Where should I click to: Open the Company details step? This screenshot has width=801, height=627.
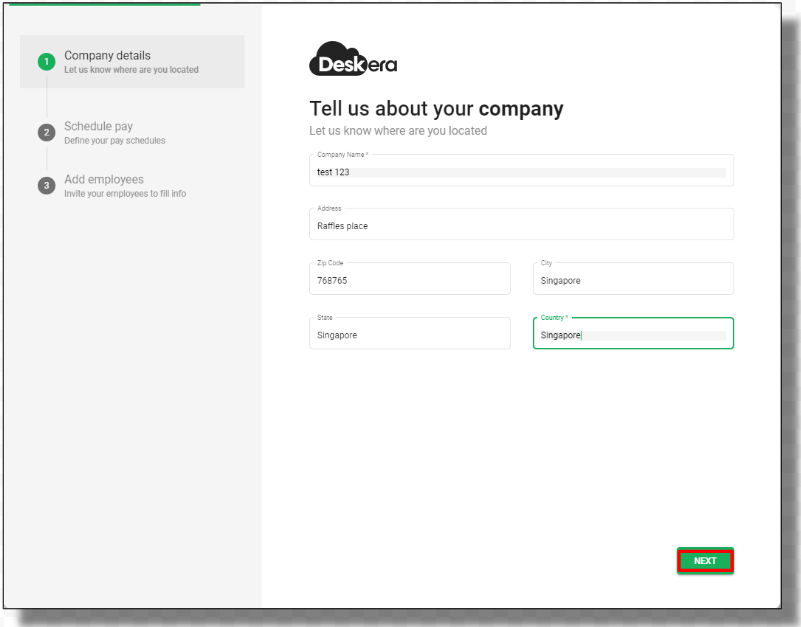(x=132, y=62)
